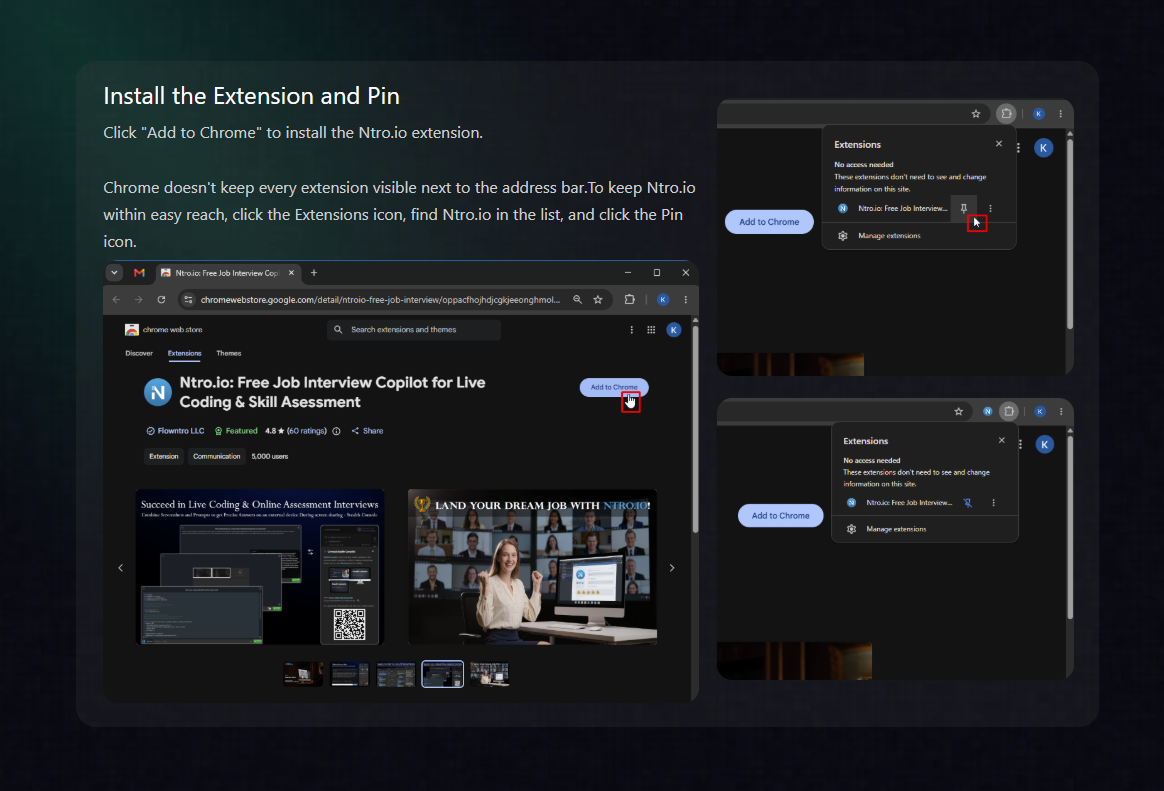Open 'Succeed in Live Coding' screenshot image
The image size is (1164, 791).
pyautogui.click(x=260, y=567)
